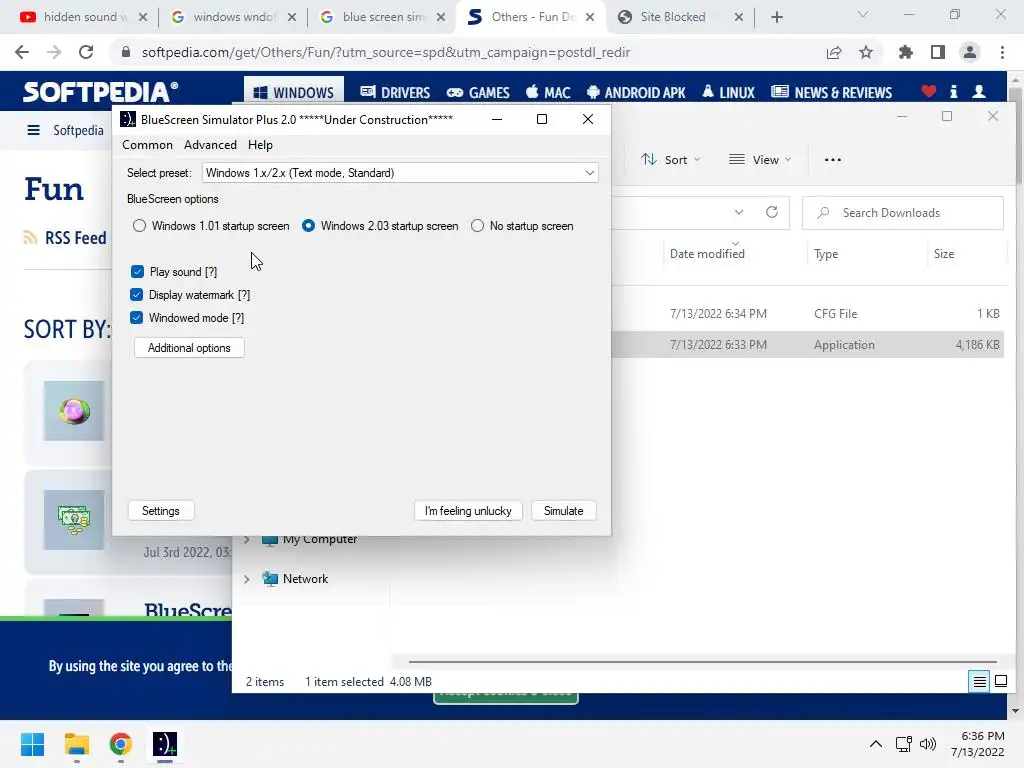Open a new Chrome tab
Viewport: 1024px width, 768px height.
coord(776,17)
